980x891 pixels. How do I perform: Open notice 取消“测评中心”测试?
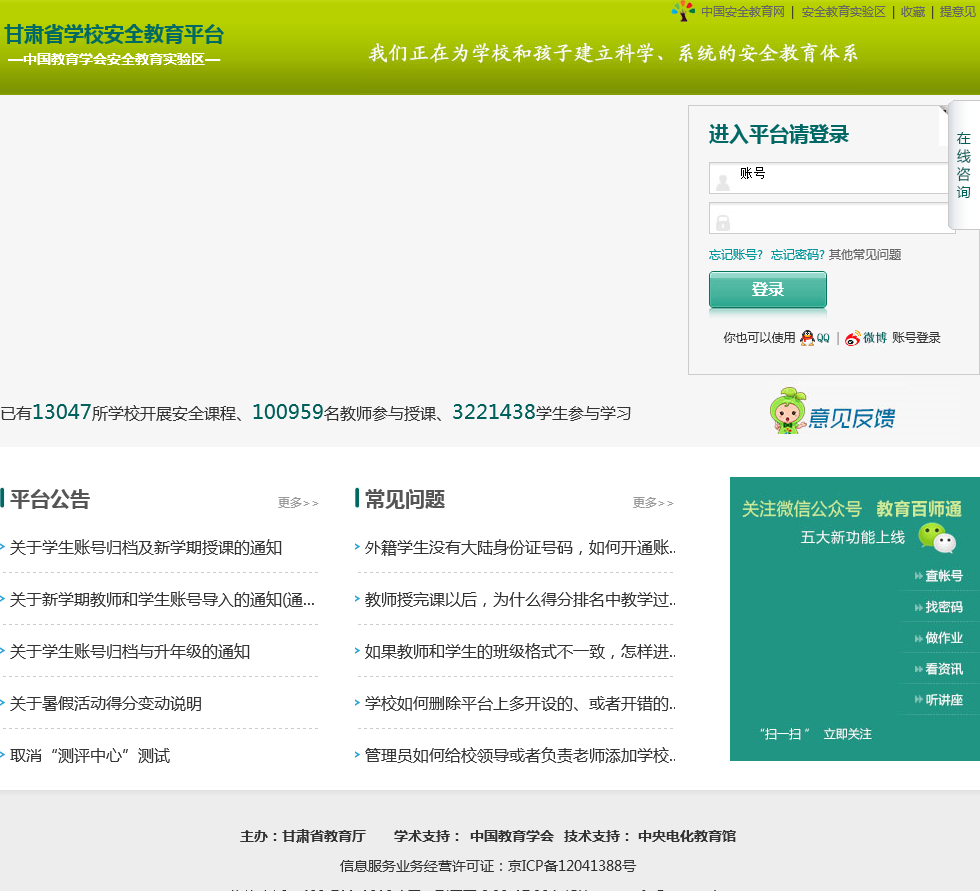point(90,755)
